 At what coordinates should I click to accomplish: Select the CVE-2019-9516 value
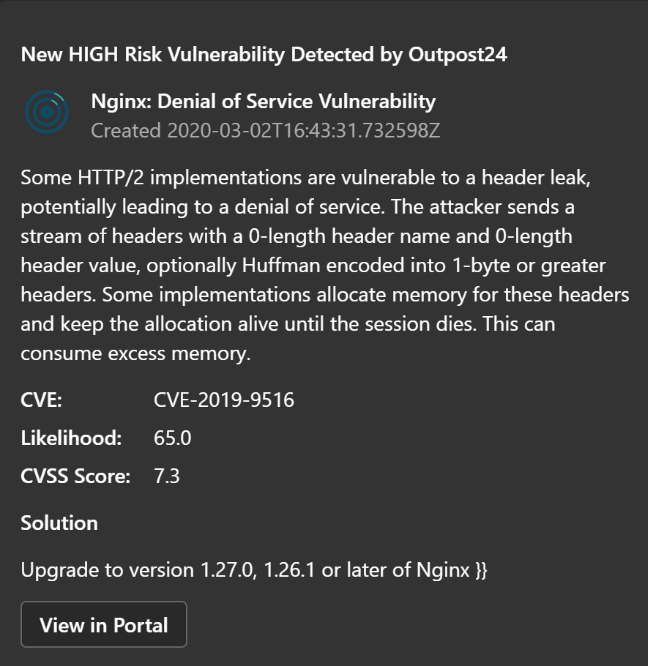pyautogui.click(x=224, y=401)
